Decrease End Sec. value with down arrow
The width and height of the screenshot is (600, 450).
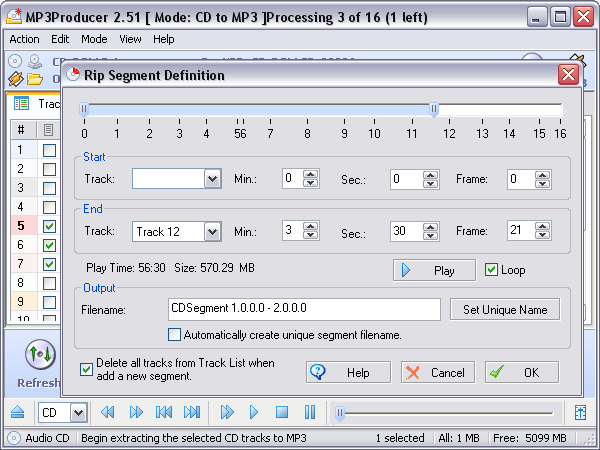430,235
